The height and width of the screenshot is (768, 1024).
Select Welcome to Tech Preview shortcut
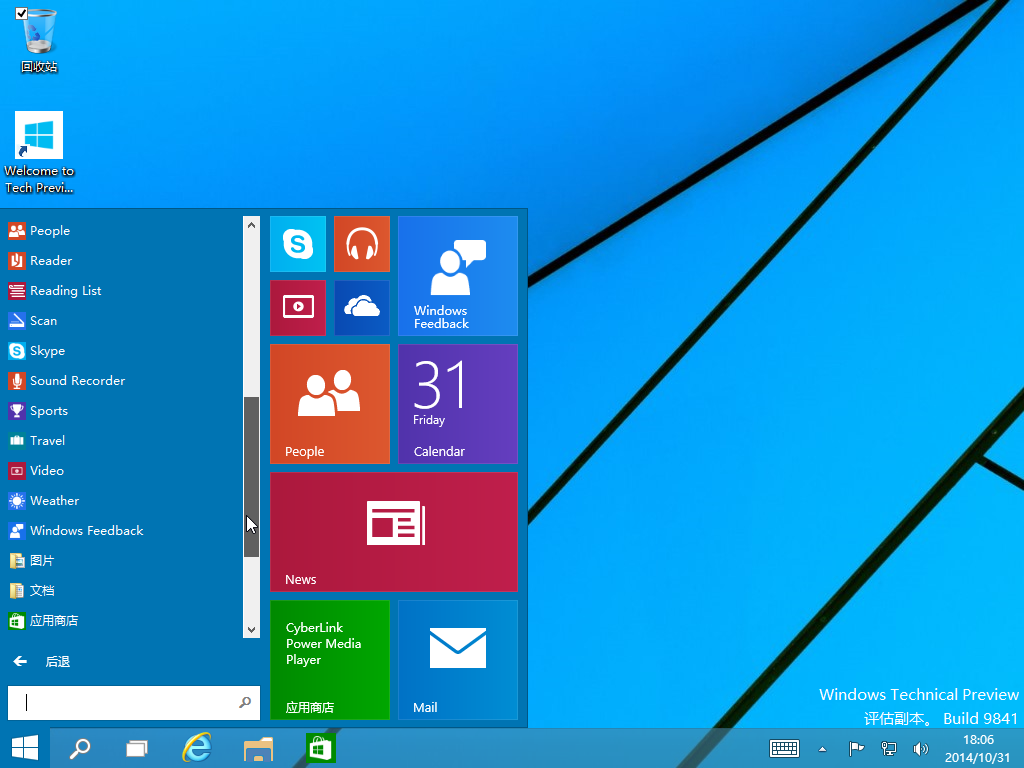pyautogui.click(x=39, y=153)
